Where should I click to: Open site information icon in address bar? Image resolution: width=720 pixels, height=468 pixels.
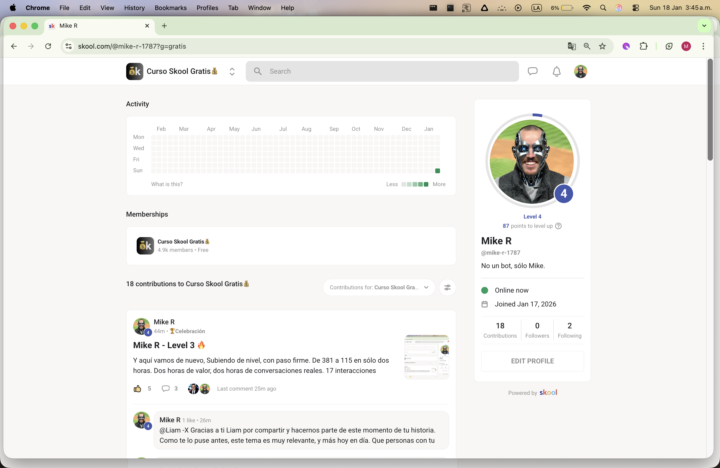point(68,46)
